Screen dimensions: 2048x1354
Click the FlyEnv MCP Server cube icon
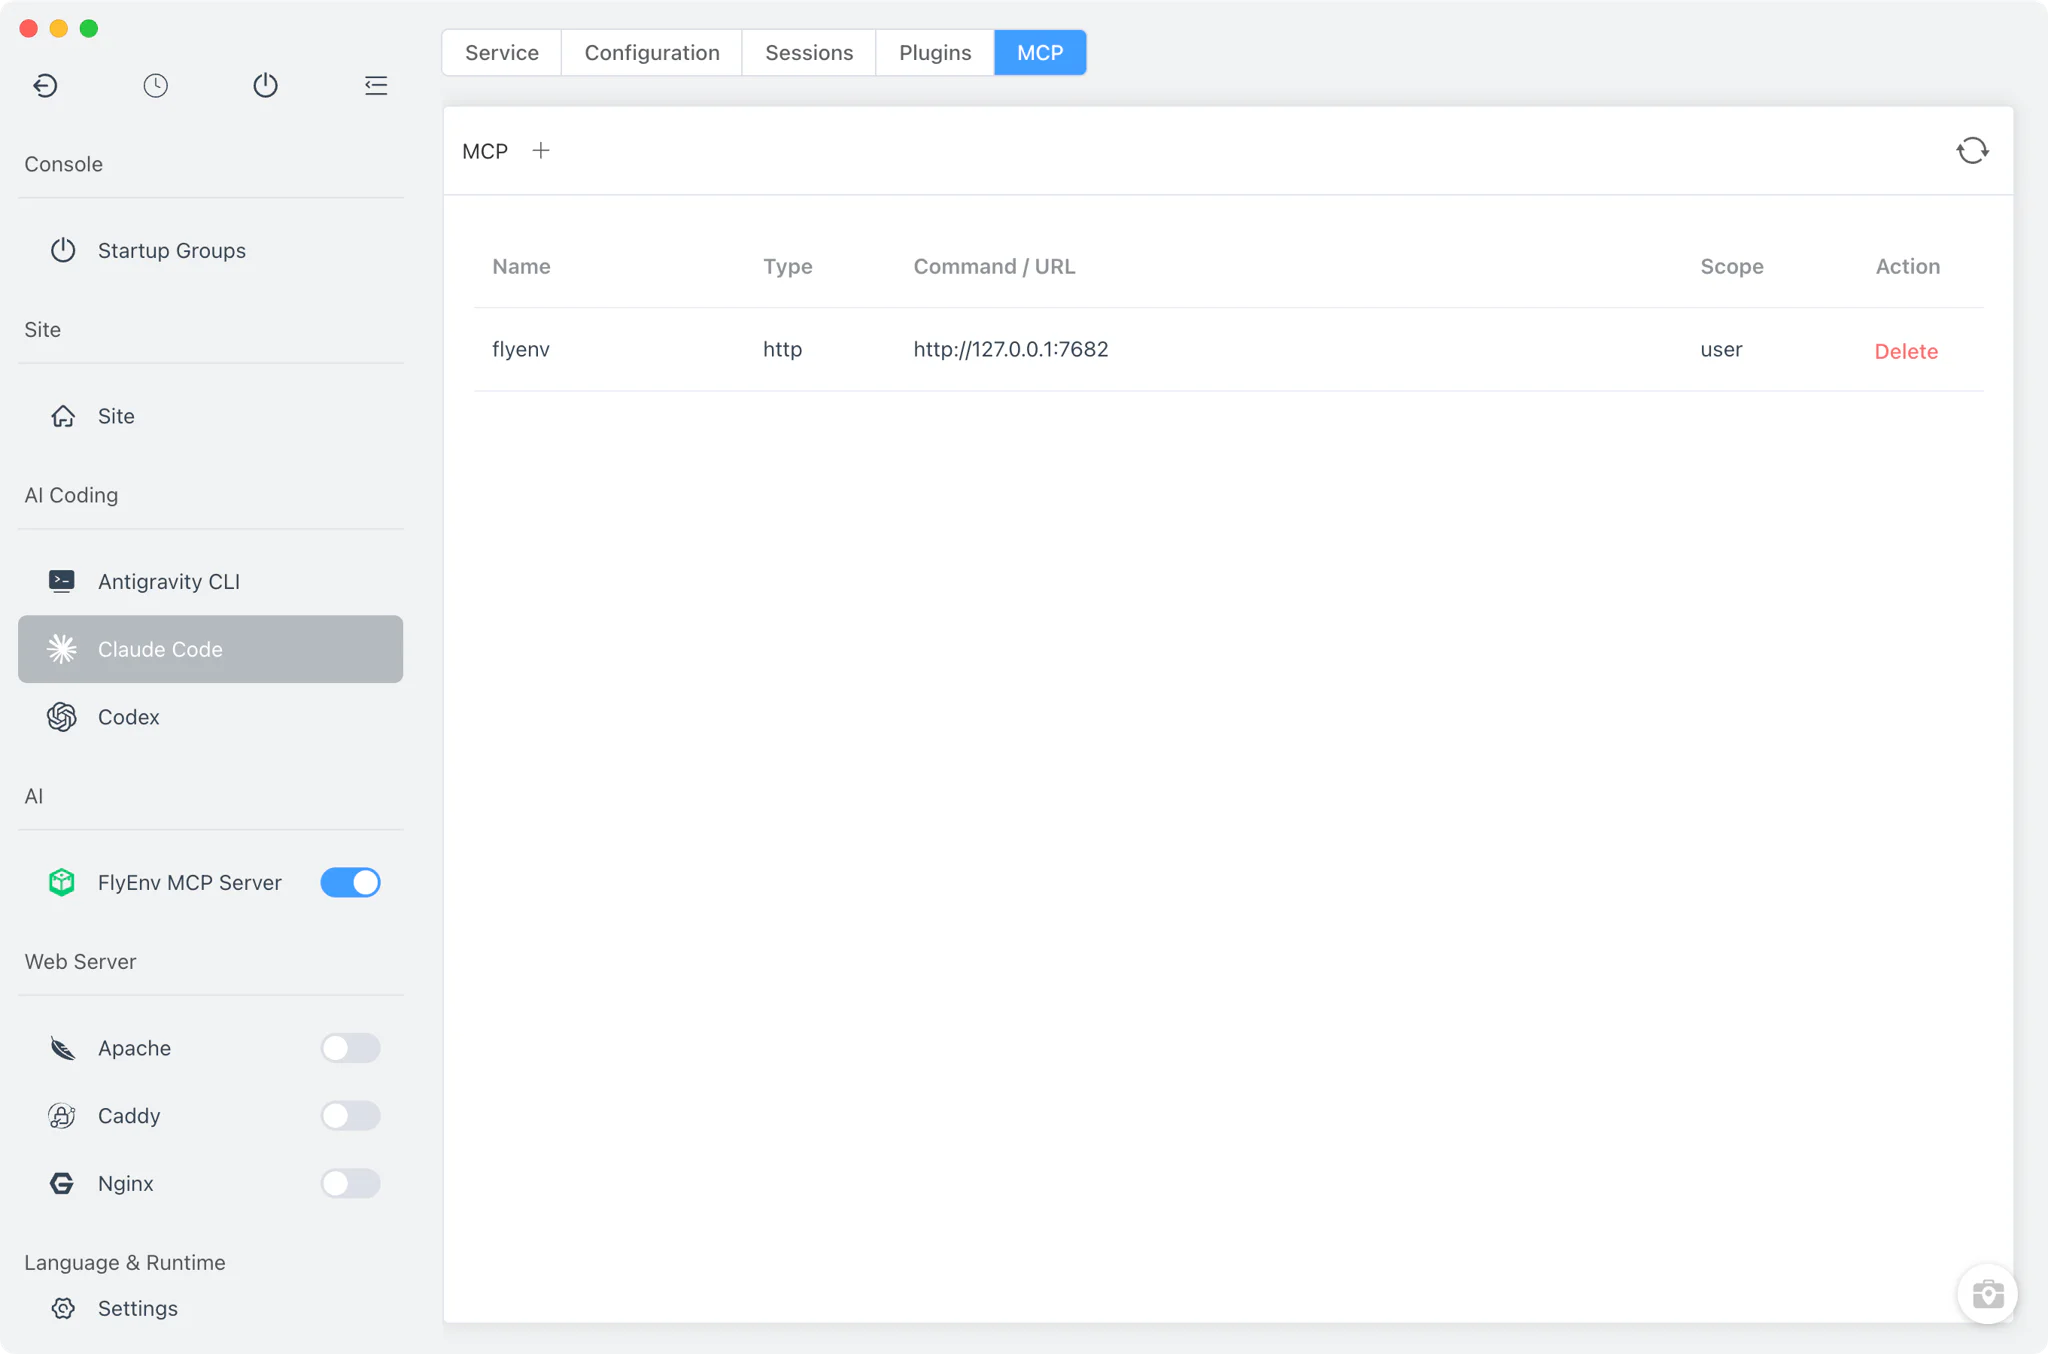coord(62,882)
